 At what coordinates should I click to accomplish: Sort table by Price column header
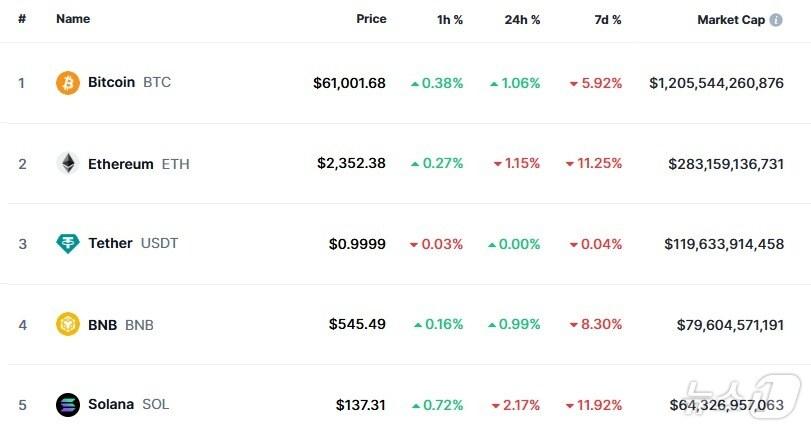click(370, 20)
